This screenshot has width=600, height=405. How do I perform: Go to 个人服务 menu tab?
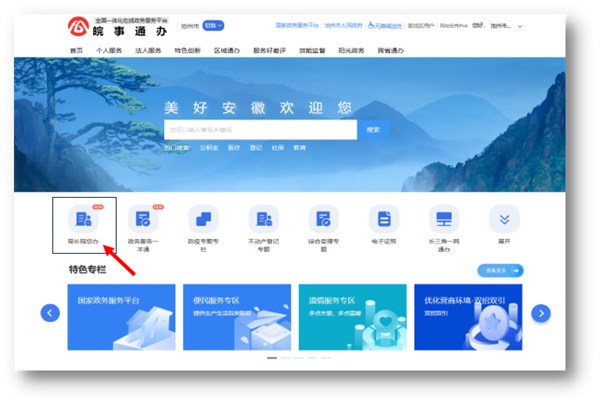point(109,49)
